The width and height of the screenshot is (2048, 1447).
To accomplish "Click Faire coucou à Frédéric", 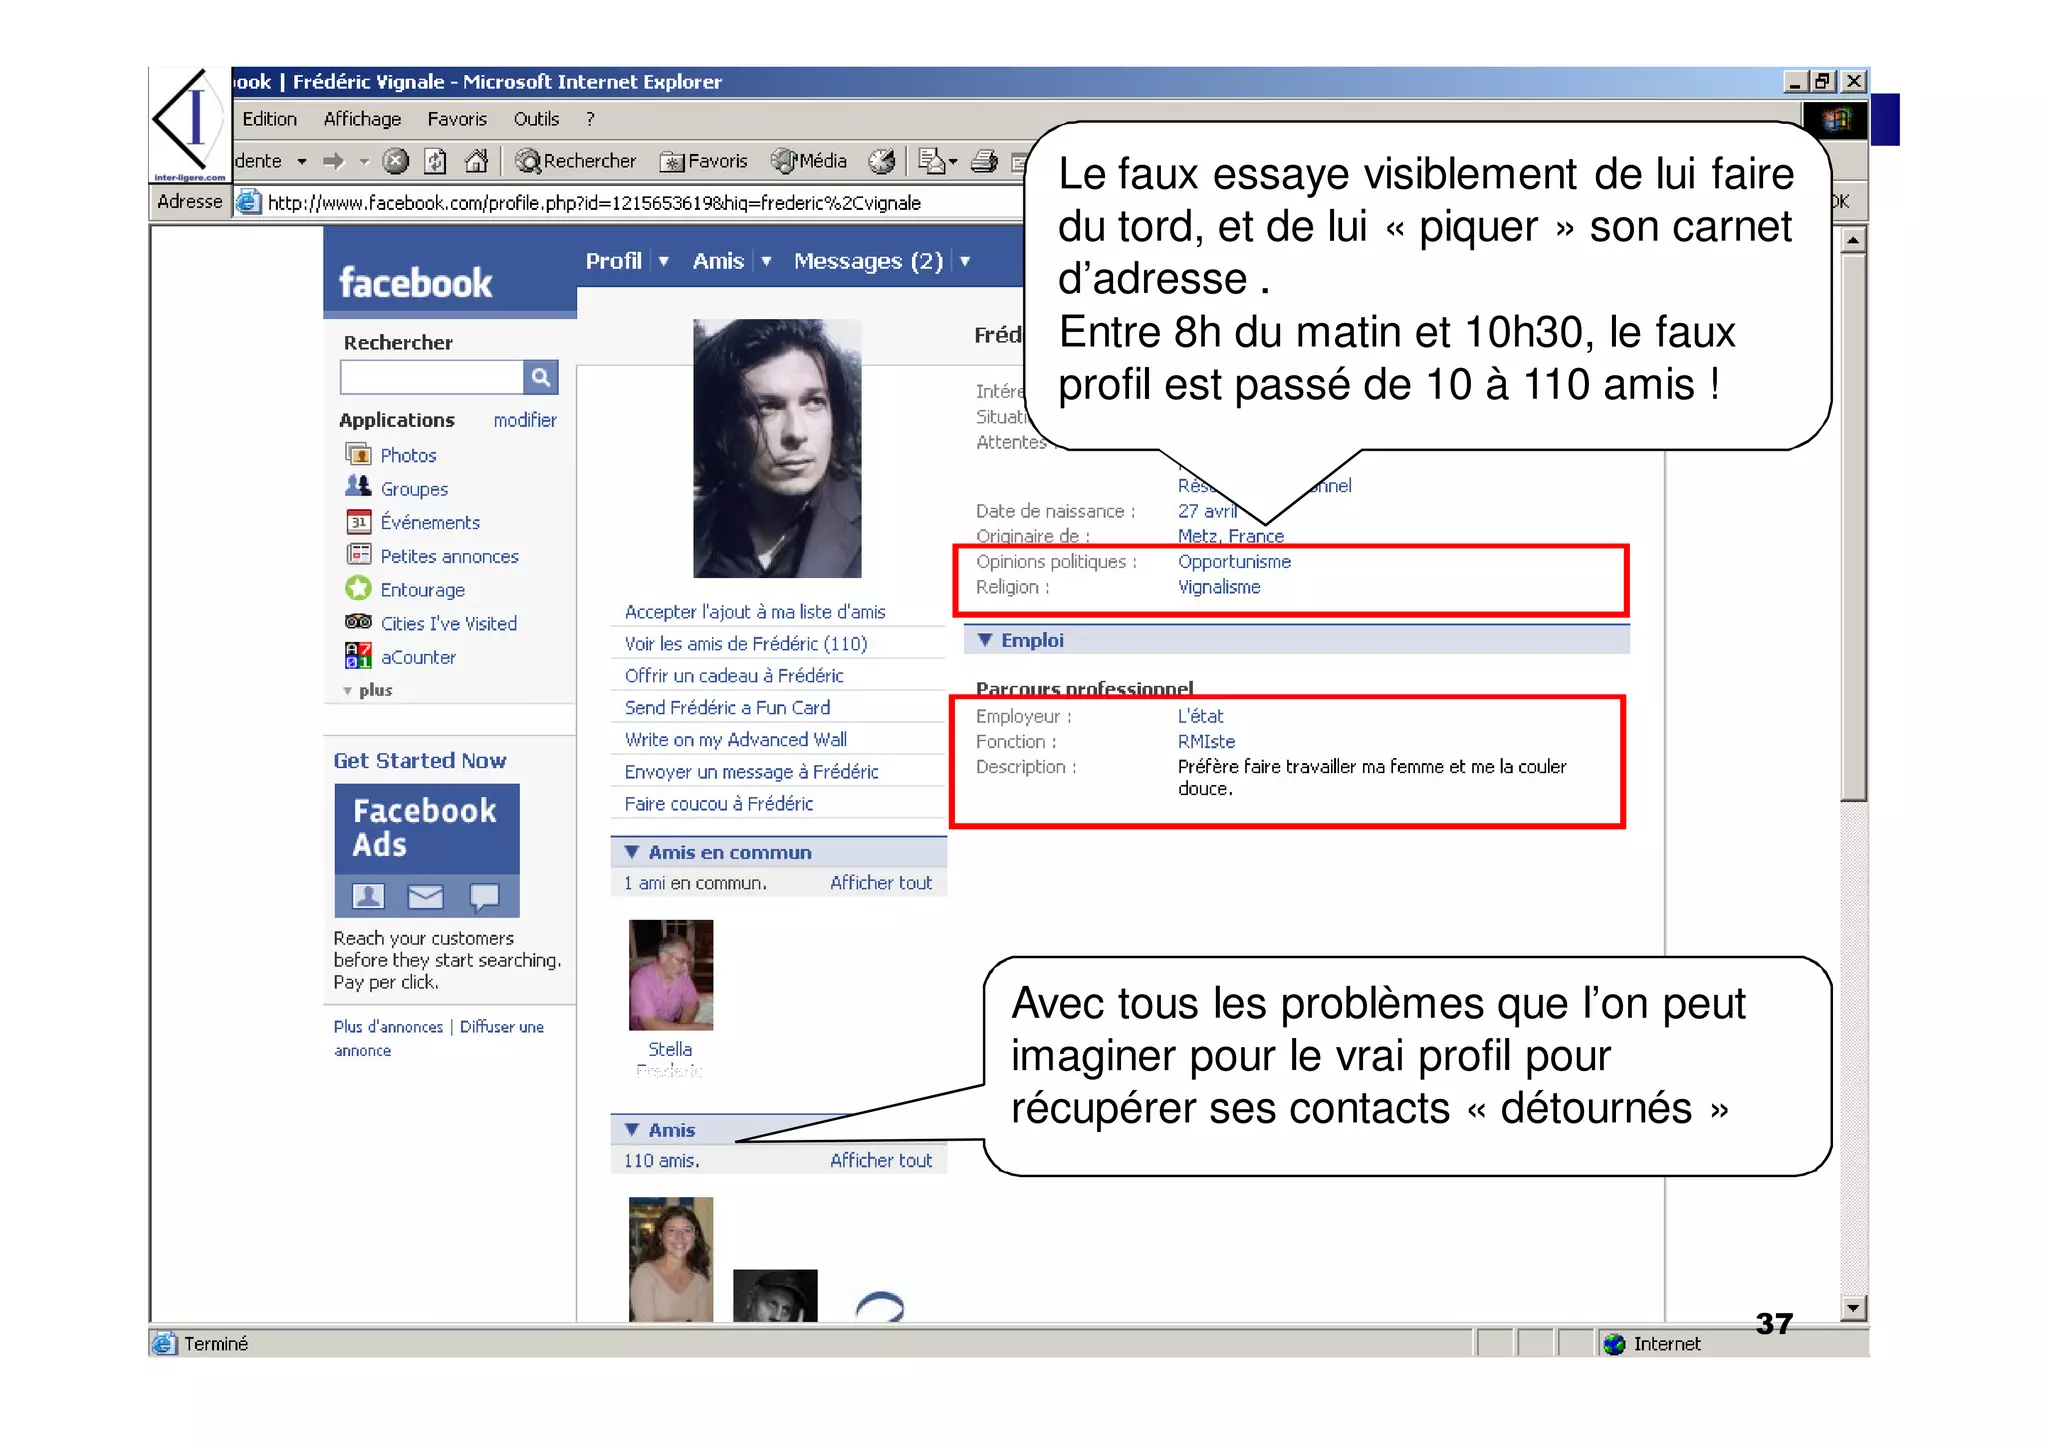I will pyautogui.click(x=719, y=804).
